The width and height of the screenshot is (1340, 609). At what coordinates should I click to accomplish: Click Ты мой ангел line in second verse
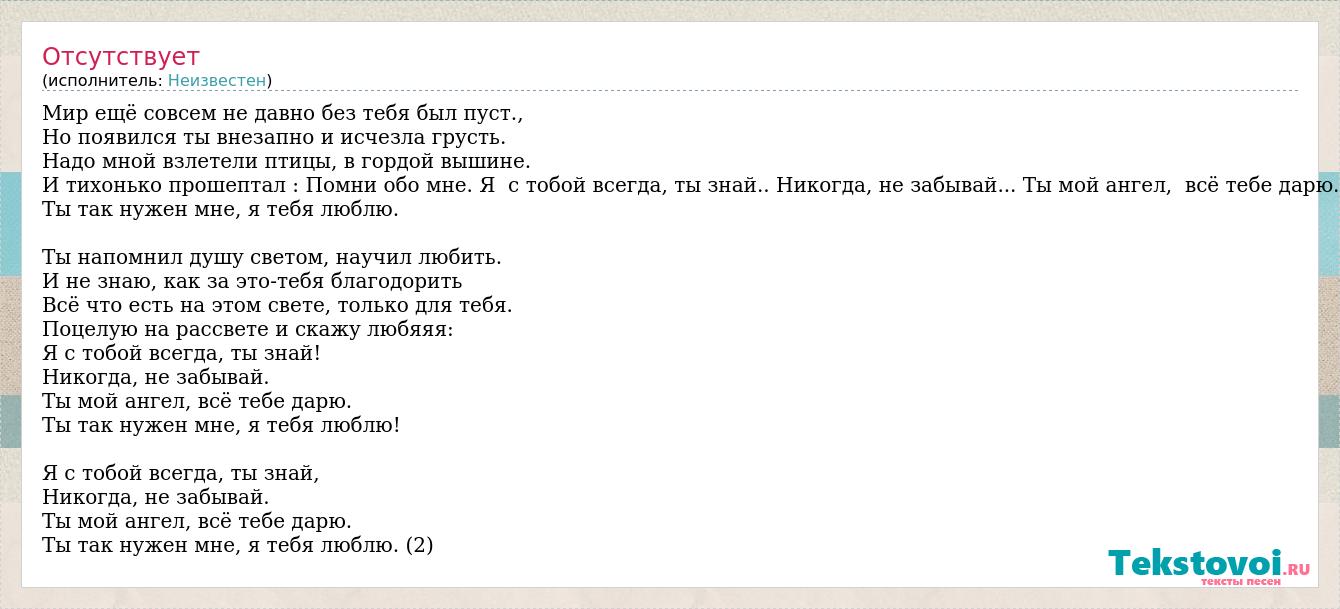pos(198,401)
